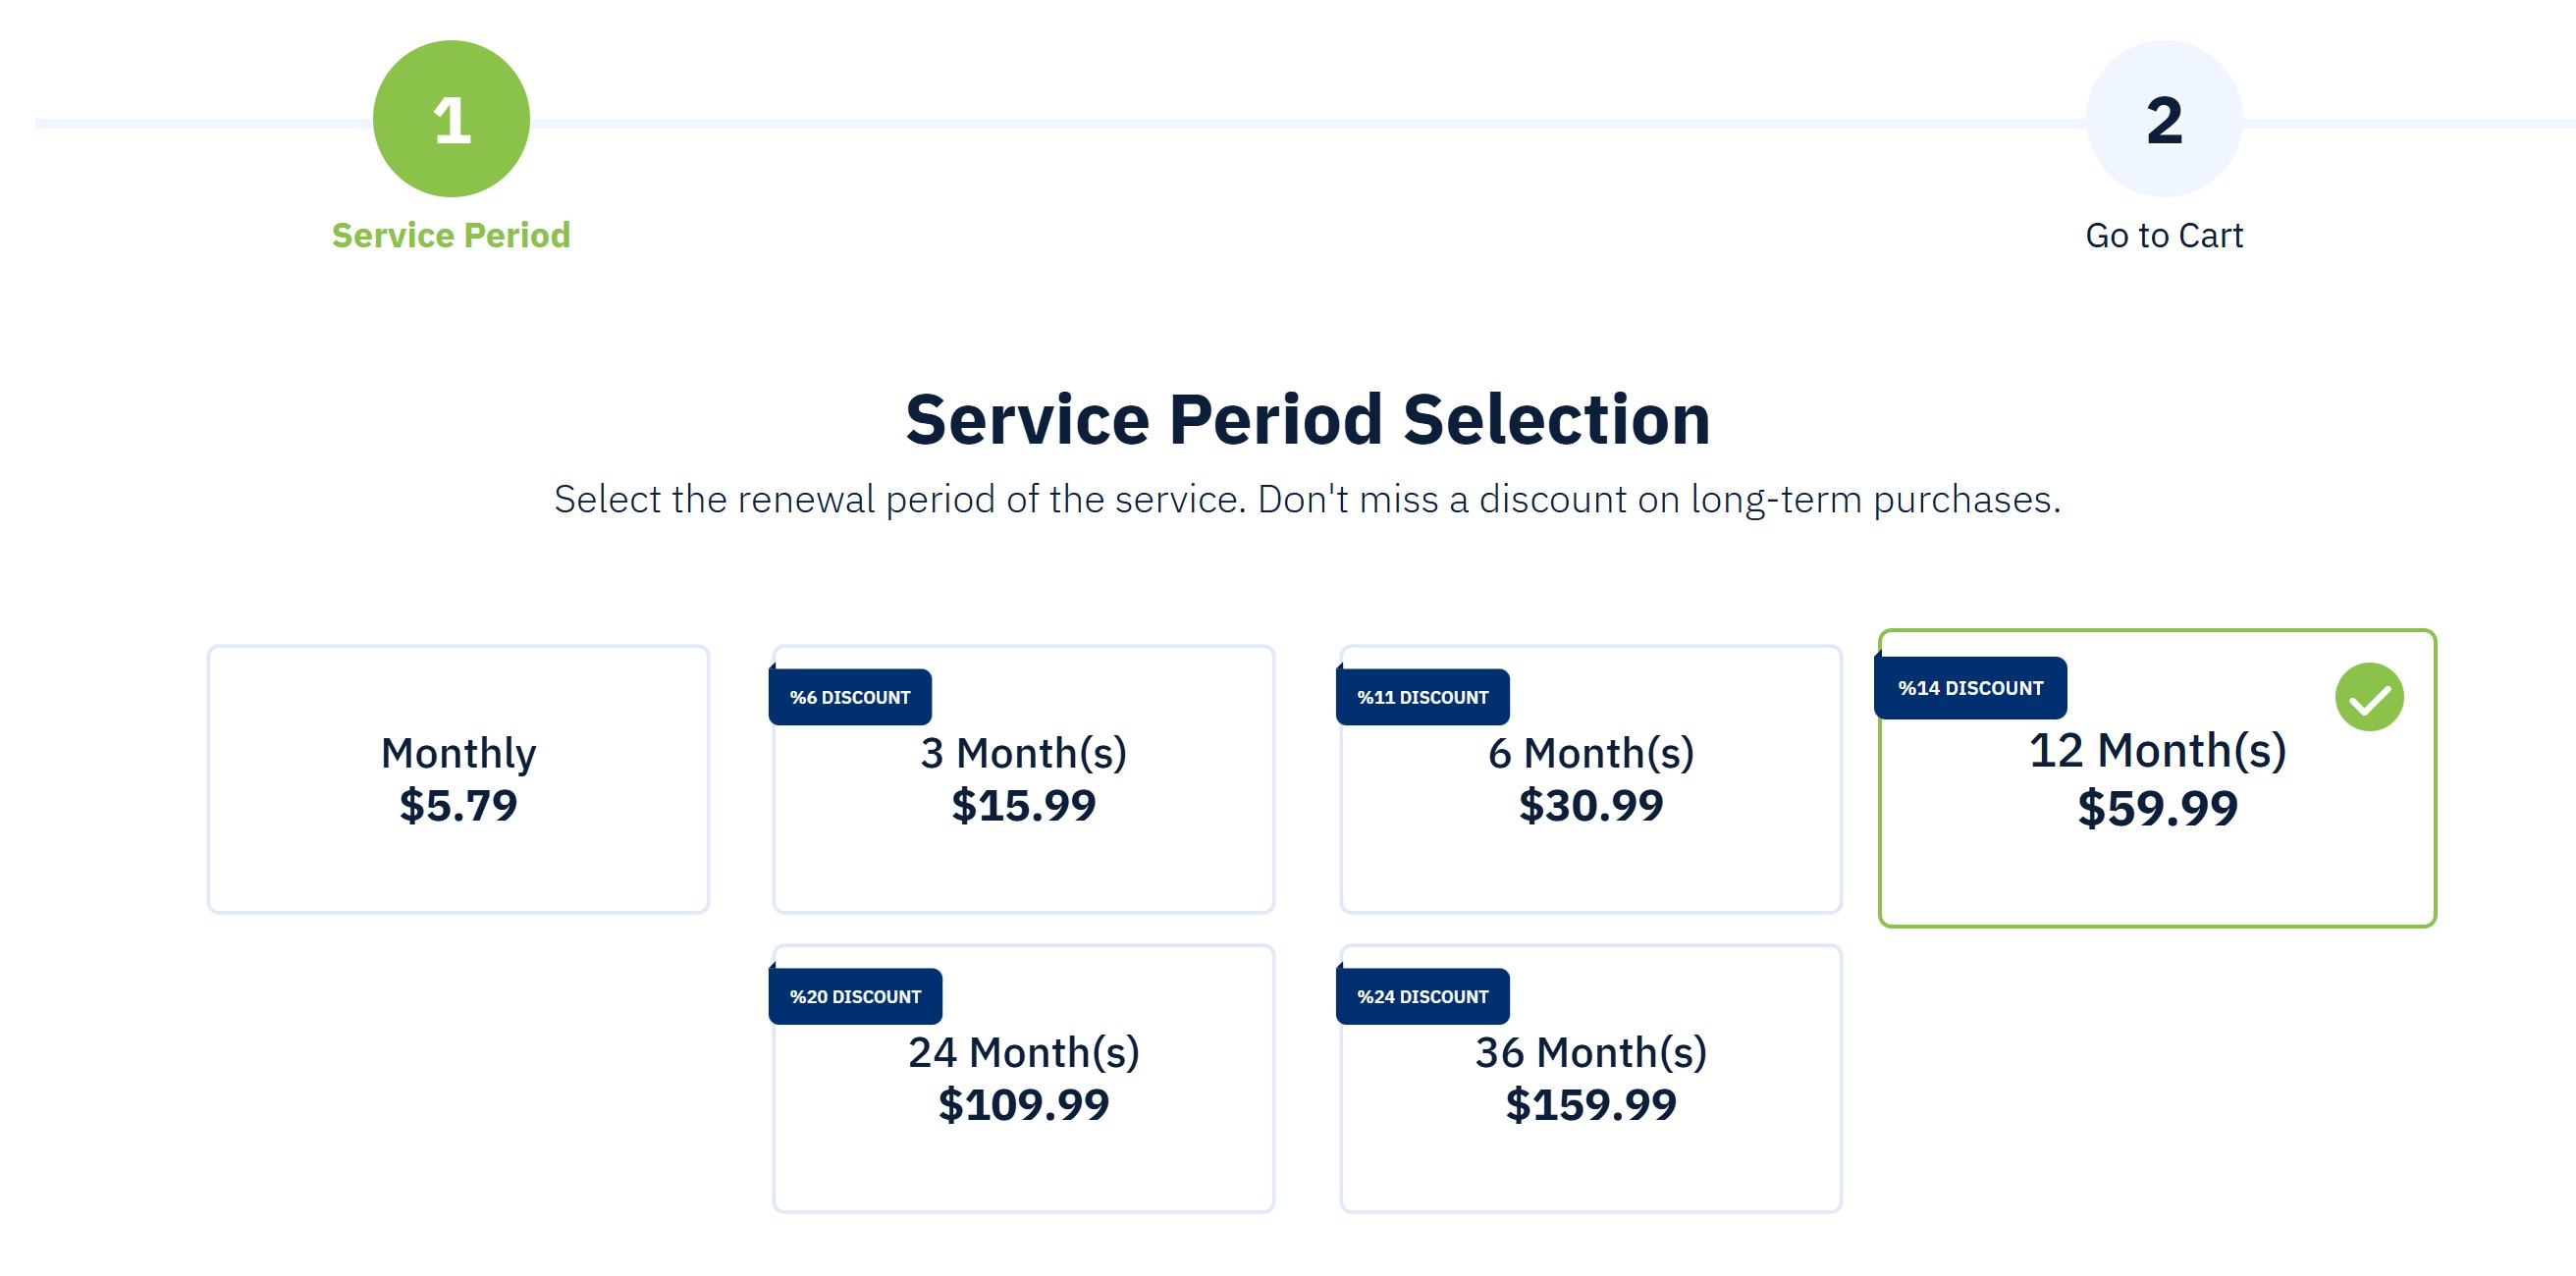Image resolution: width=2576 pixels, height=1276 pixels.
Task: Select the Monthly $5.79 plan
Action: pos(458,779)
